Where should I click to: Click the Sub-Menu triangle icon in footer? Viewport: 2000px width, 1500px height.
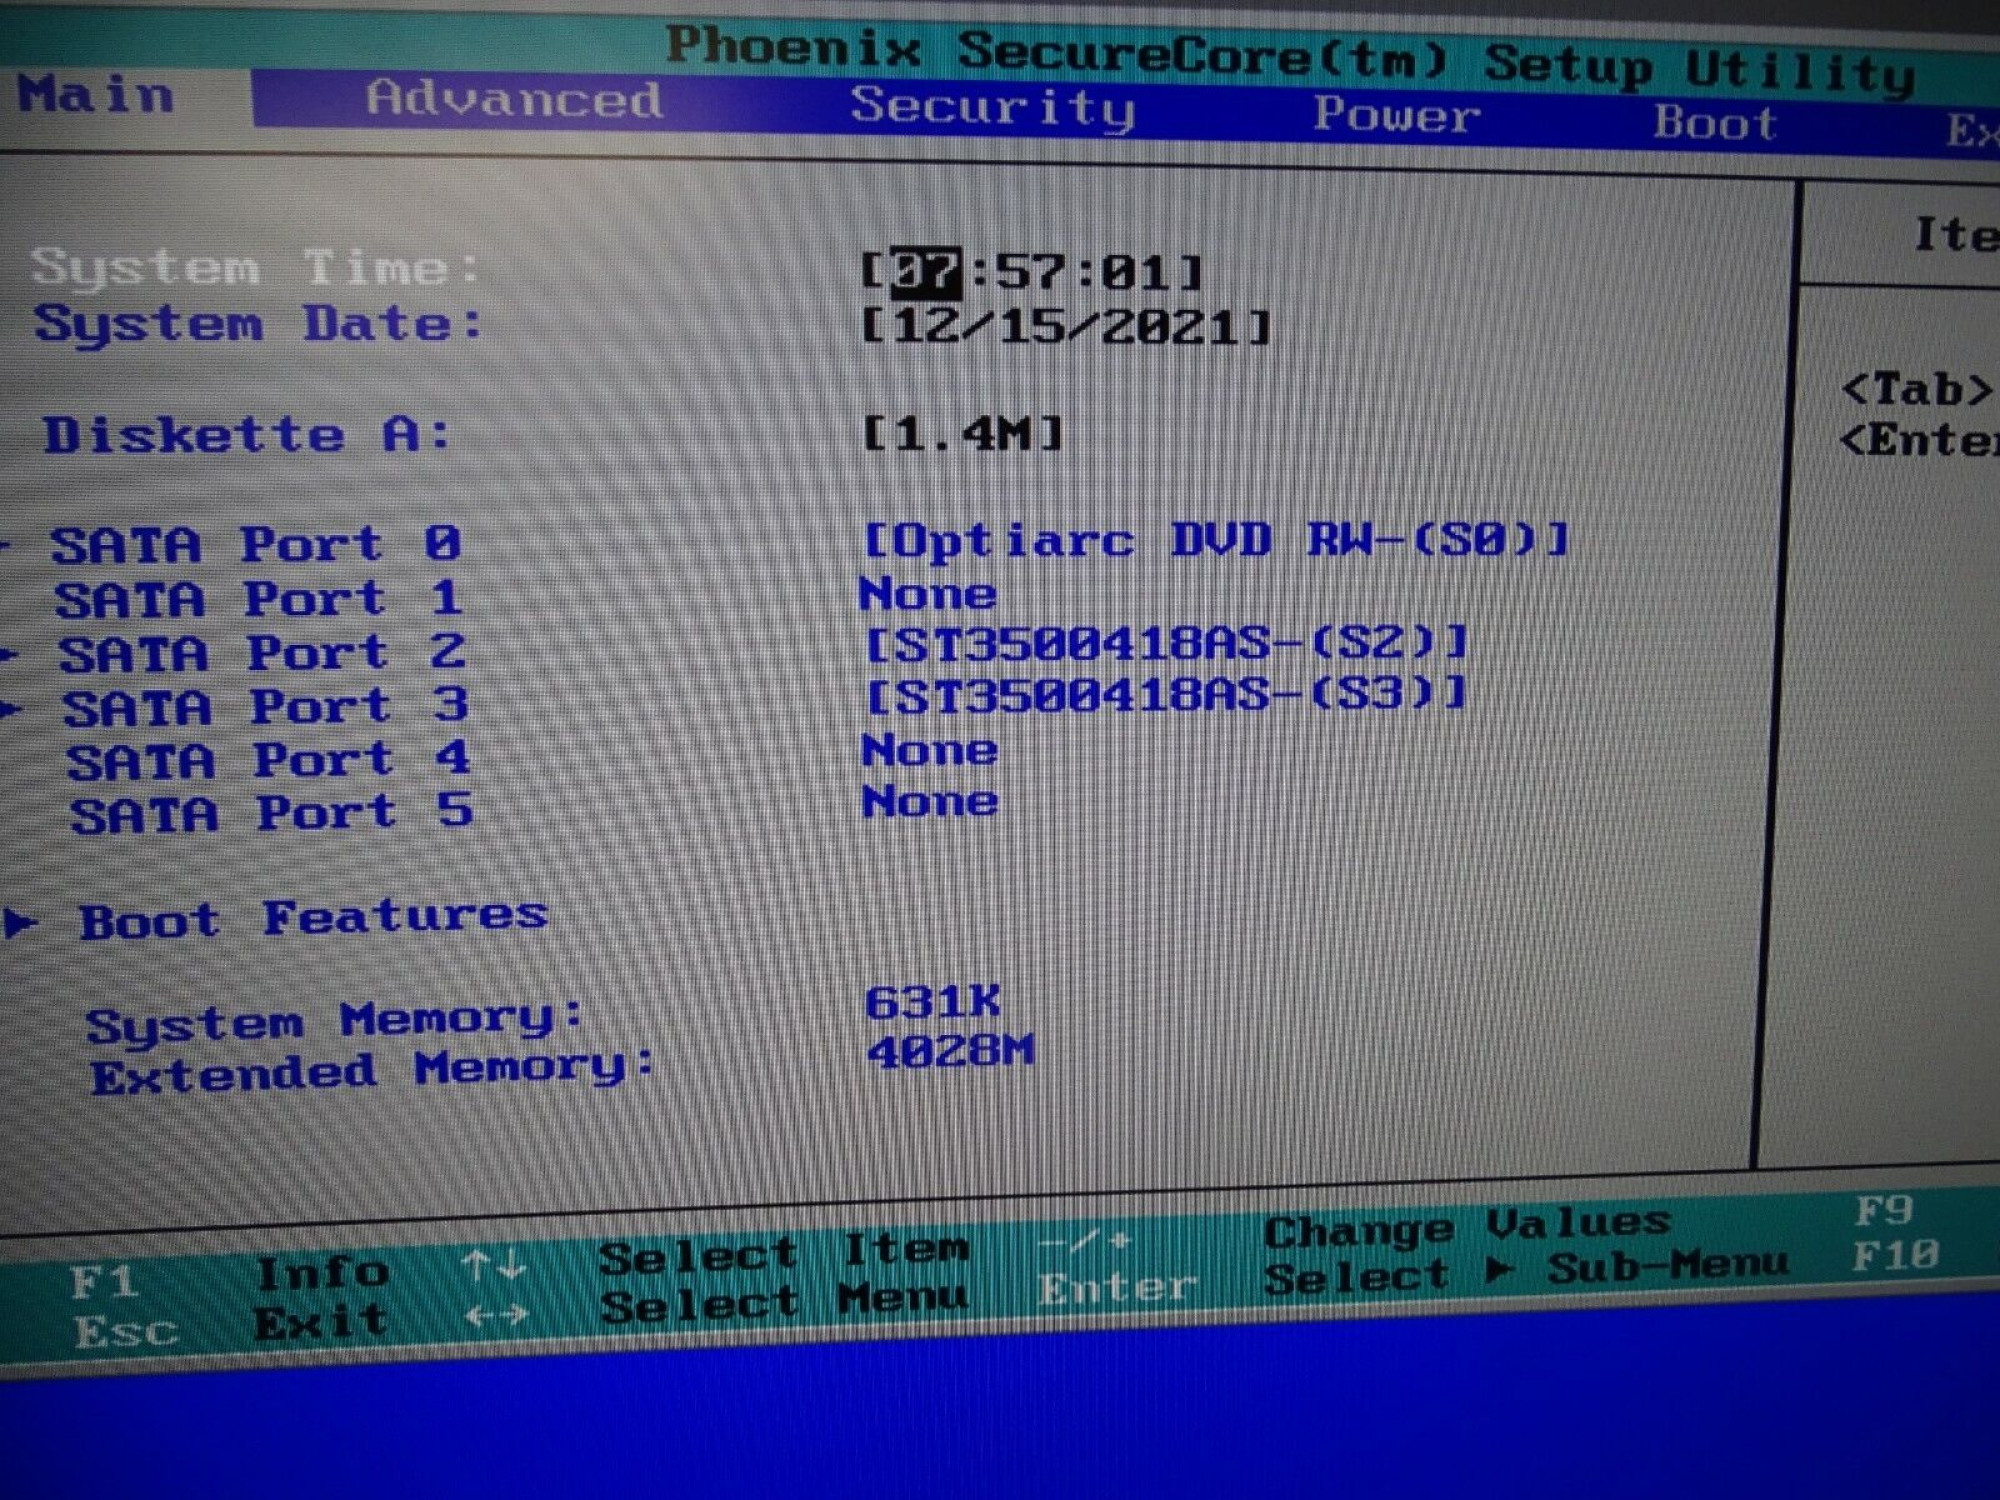point(1497,1272)
